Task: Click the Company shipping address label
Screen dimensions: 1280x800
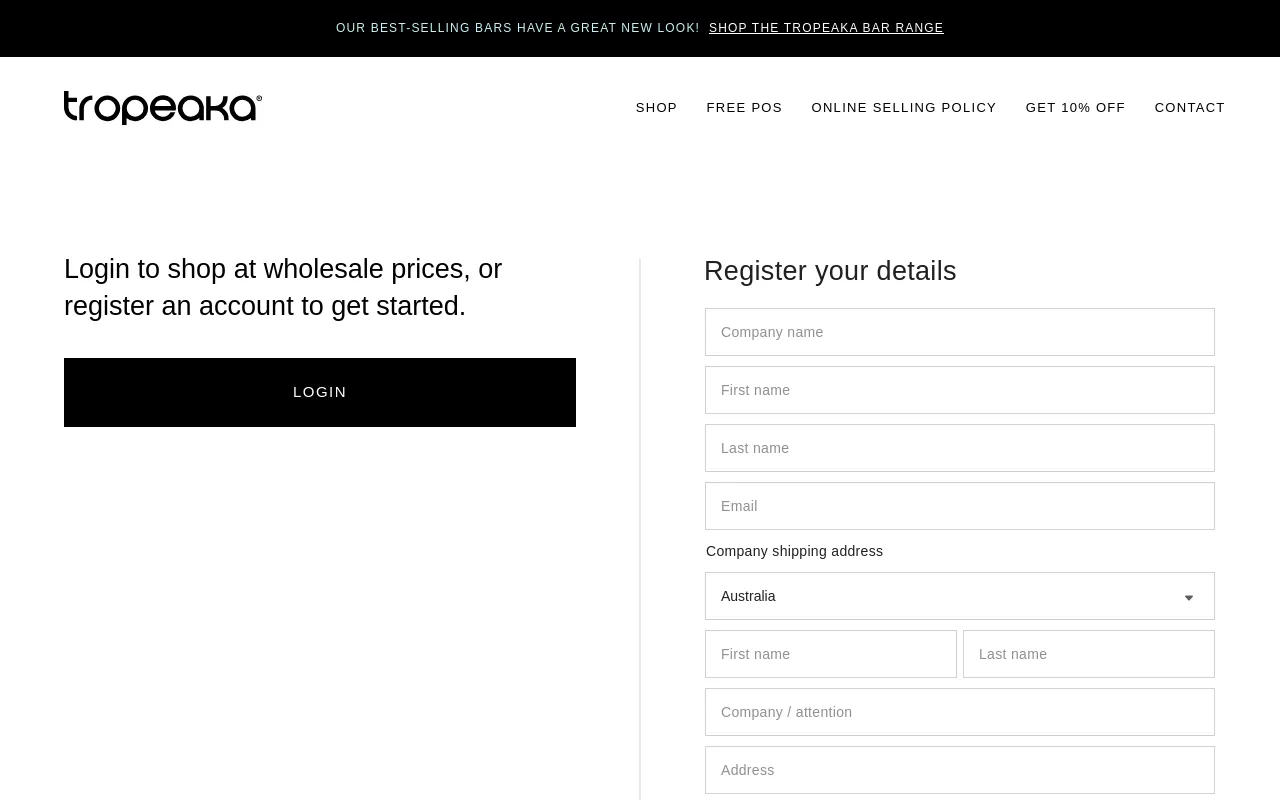Action: point(794,551)
